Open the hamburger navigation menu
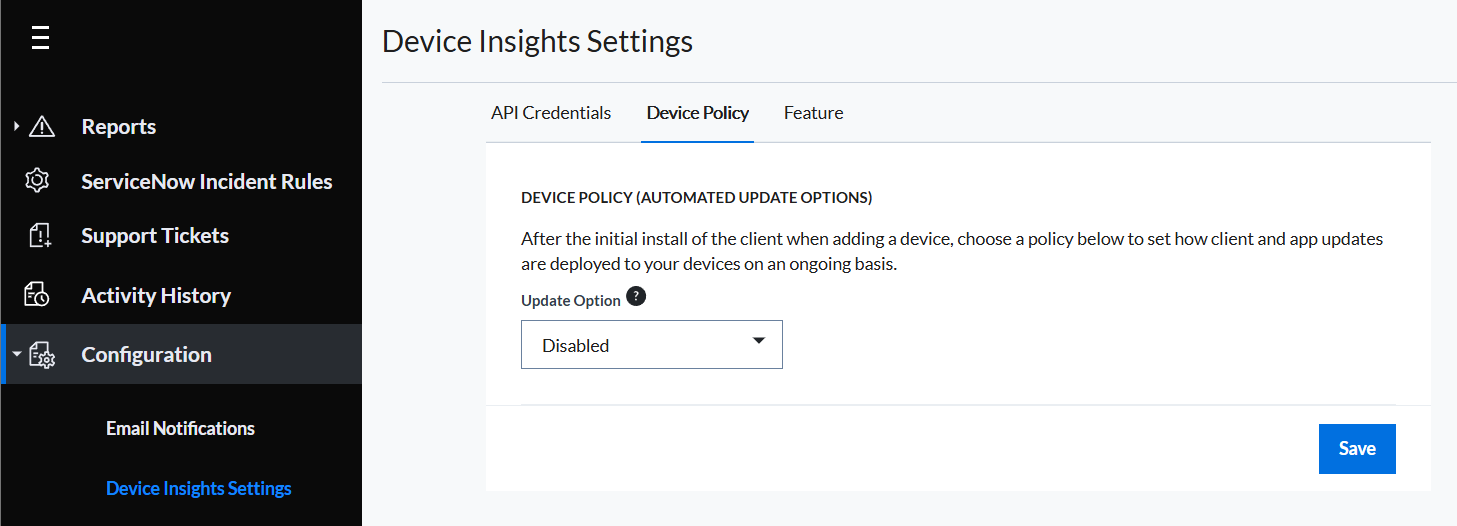1457x526 pixels. coord(40,38)
